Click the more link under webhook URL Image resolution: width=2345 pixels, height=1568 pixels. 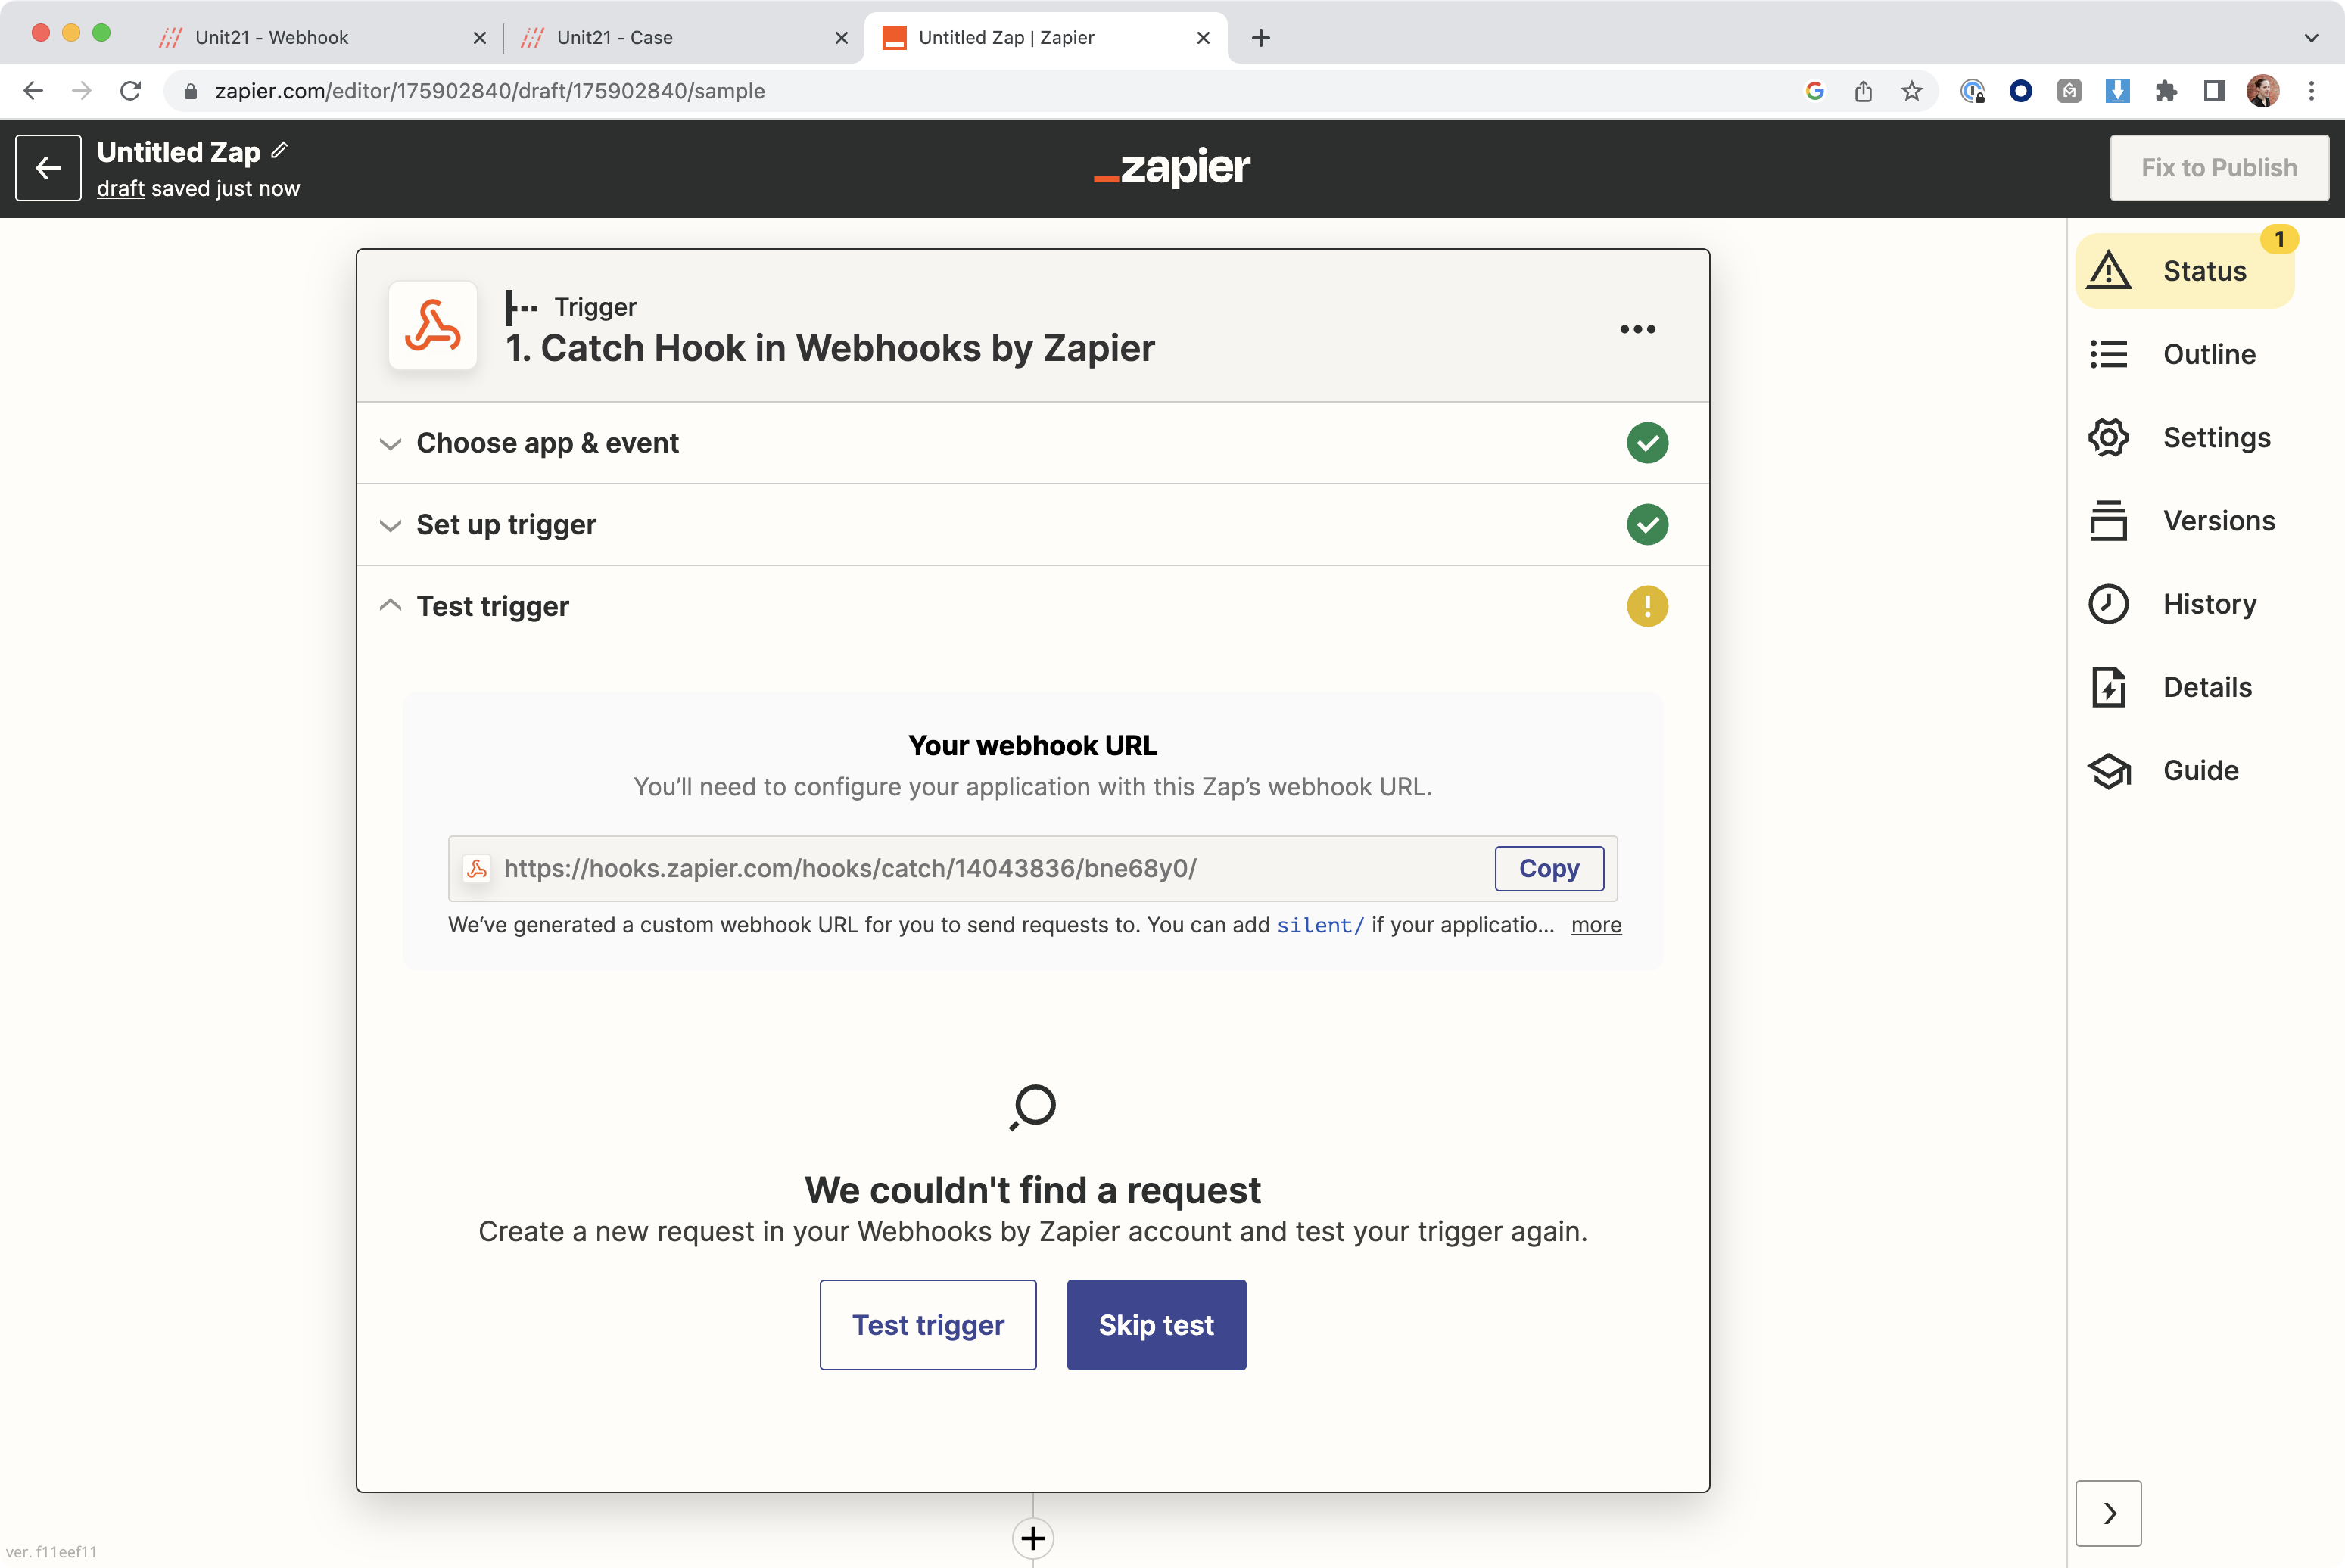[x=1596, y=925]
